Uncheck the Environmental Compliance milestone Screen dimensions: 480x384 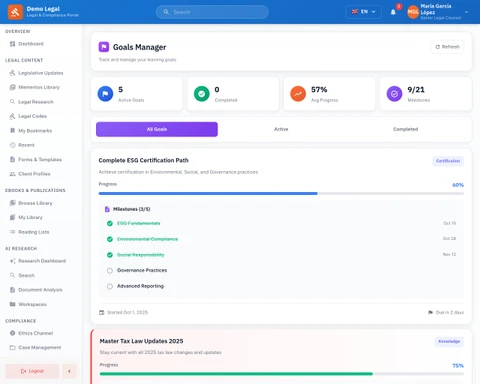110,239
